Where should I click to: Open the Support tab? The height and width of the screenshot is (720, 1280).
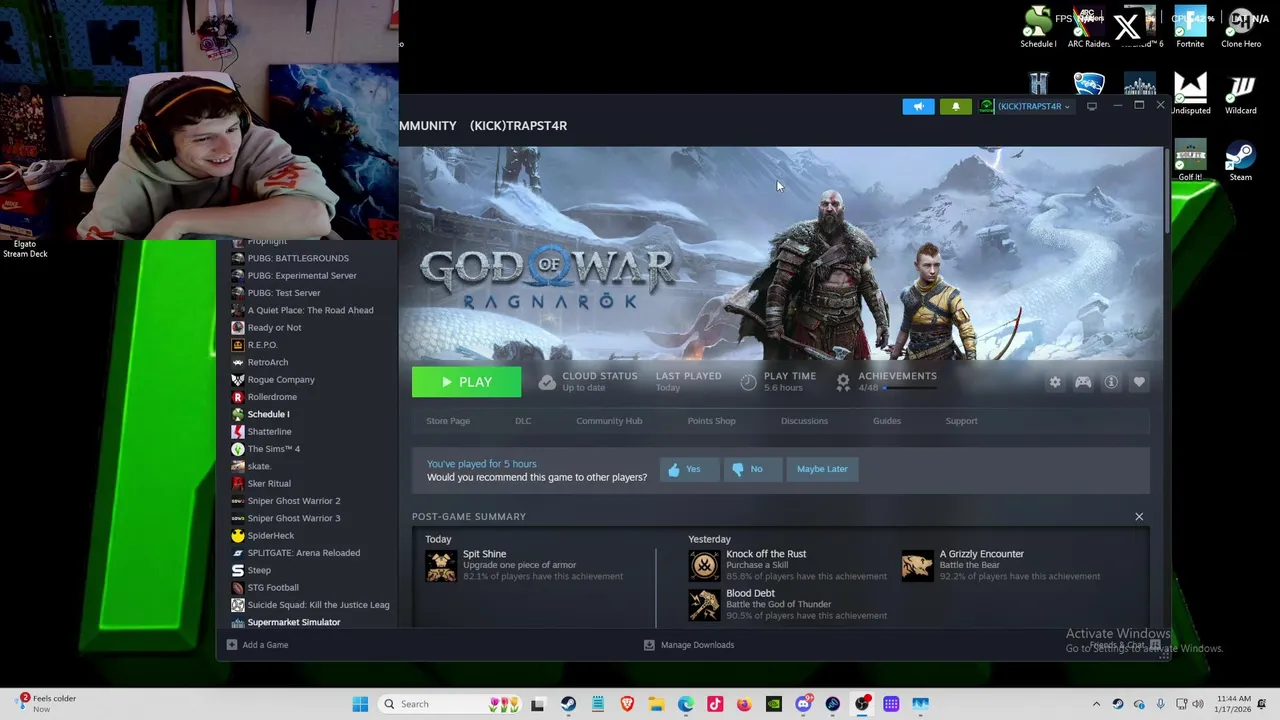pyautogui.click(x=961, y=421)
